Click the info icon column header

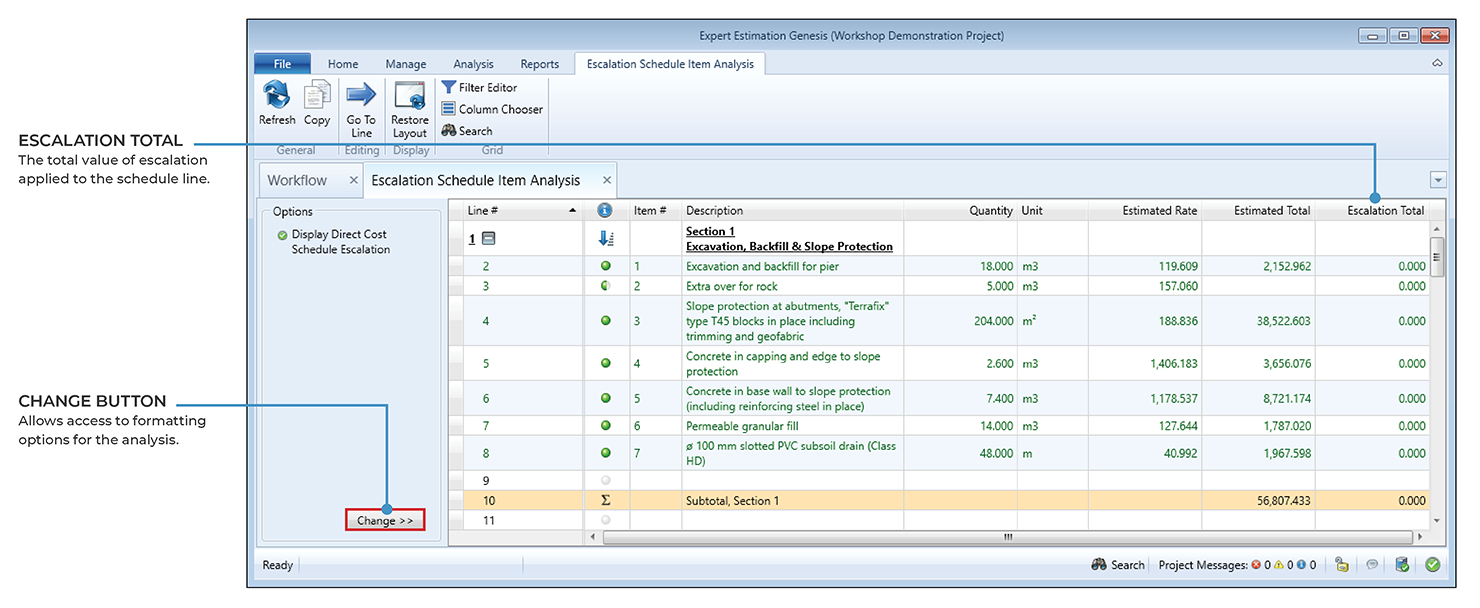coord(604,211)
